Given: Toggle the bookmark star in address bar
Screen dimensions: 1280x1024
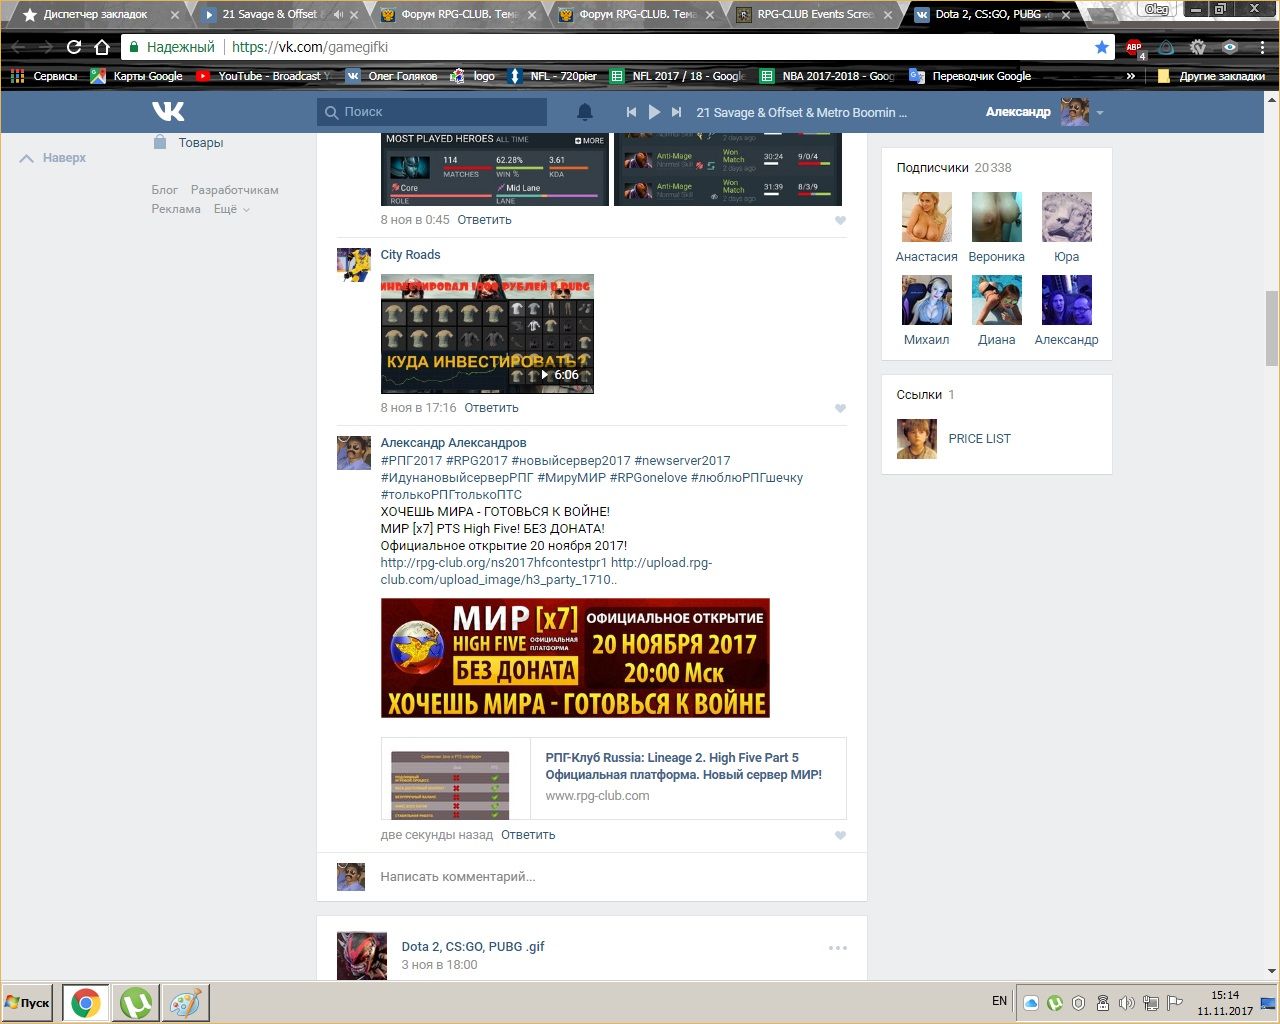Looking at the screenshot, I should coord(1102,47).
